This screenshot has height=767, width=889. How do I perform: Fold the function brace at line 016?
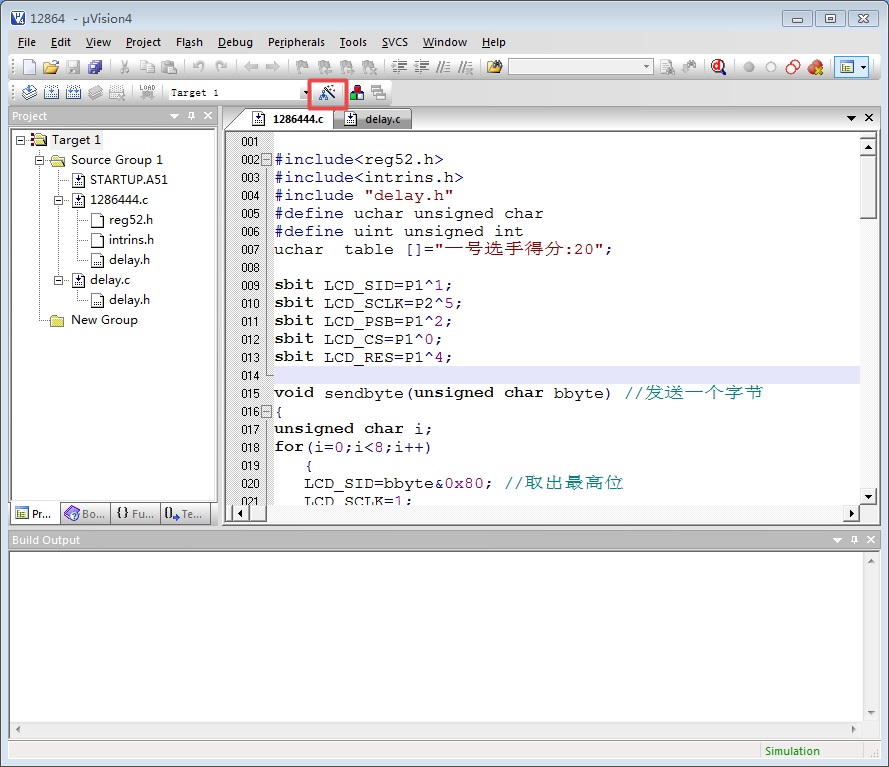266,412
